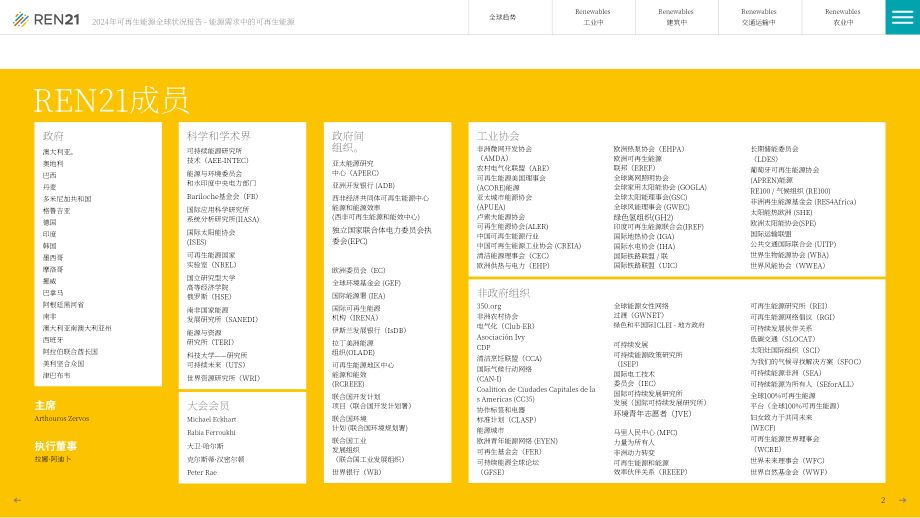920x518 pixels.
Task: Click the 主席 label
Action: click(45, 405)
